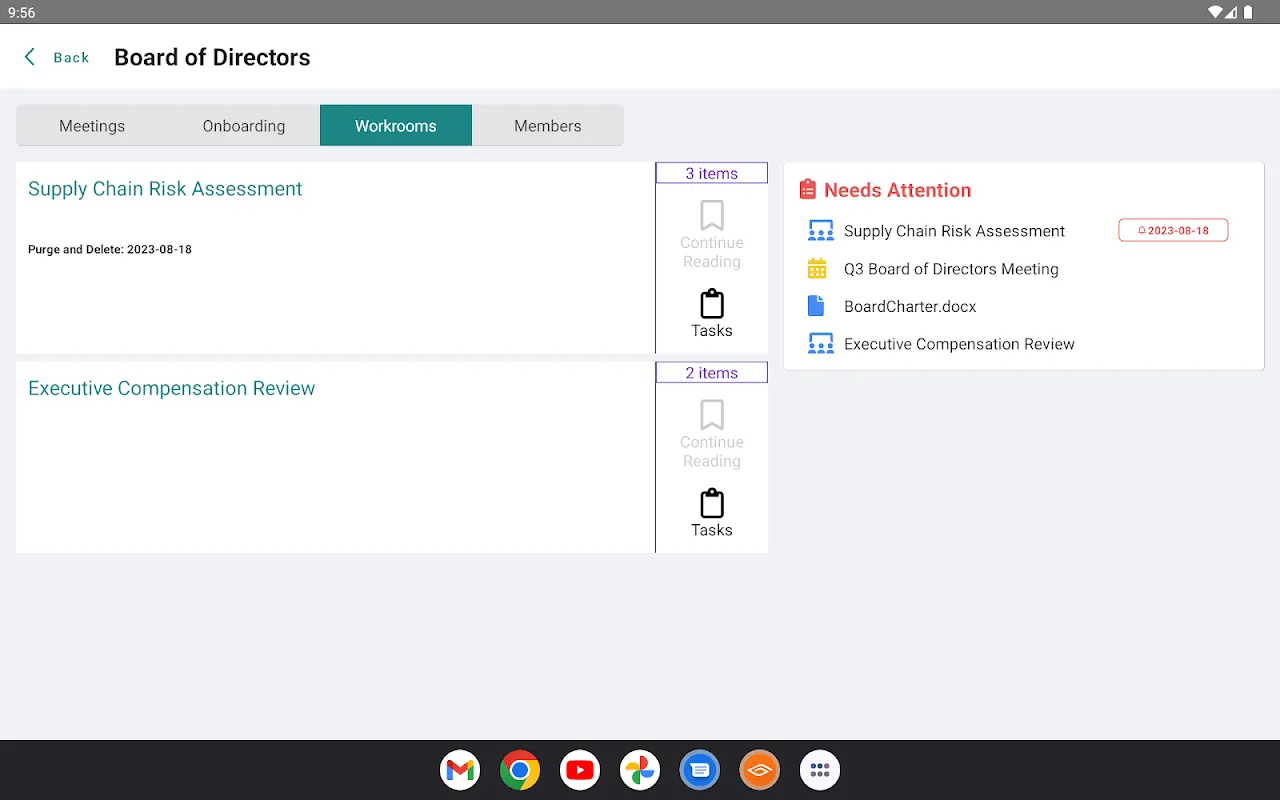The image size is (1280, 800).
Task: Click the Tasks label under Supply Chain card
Action: 712,331
